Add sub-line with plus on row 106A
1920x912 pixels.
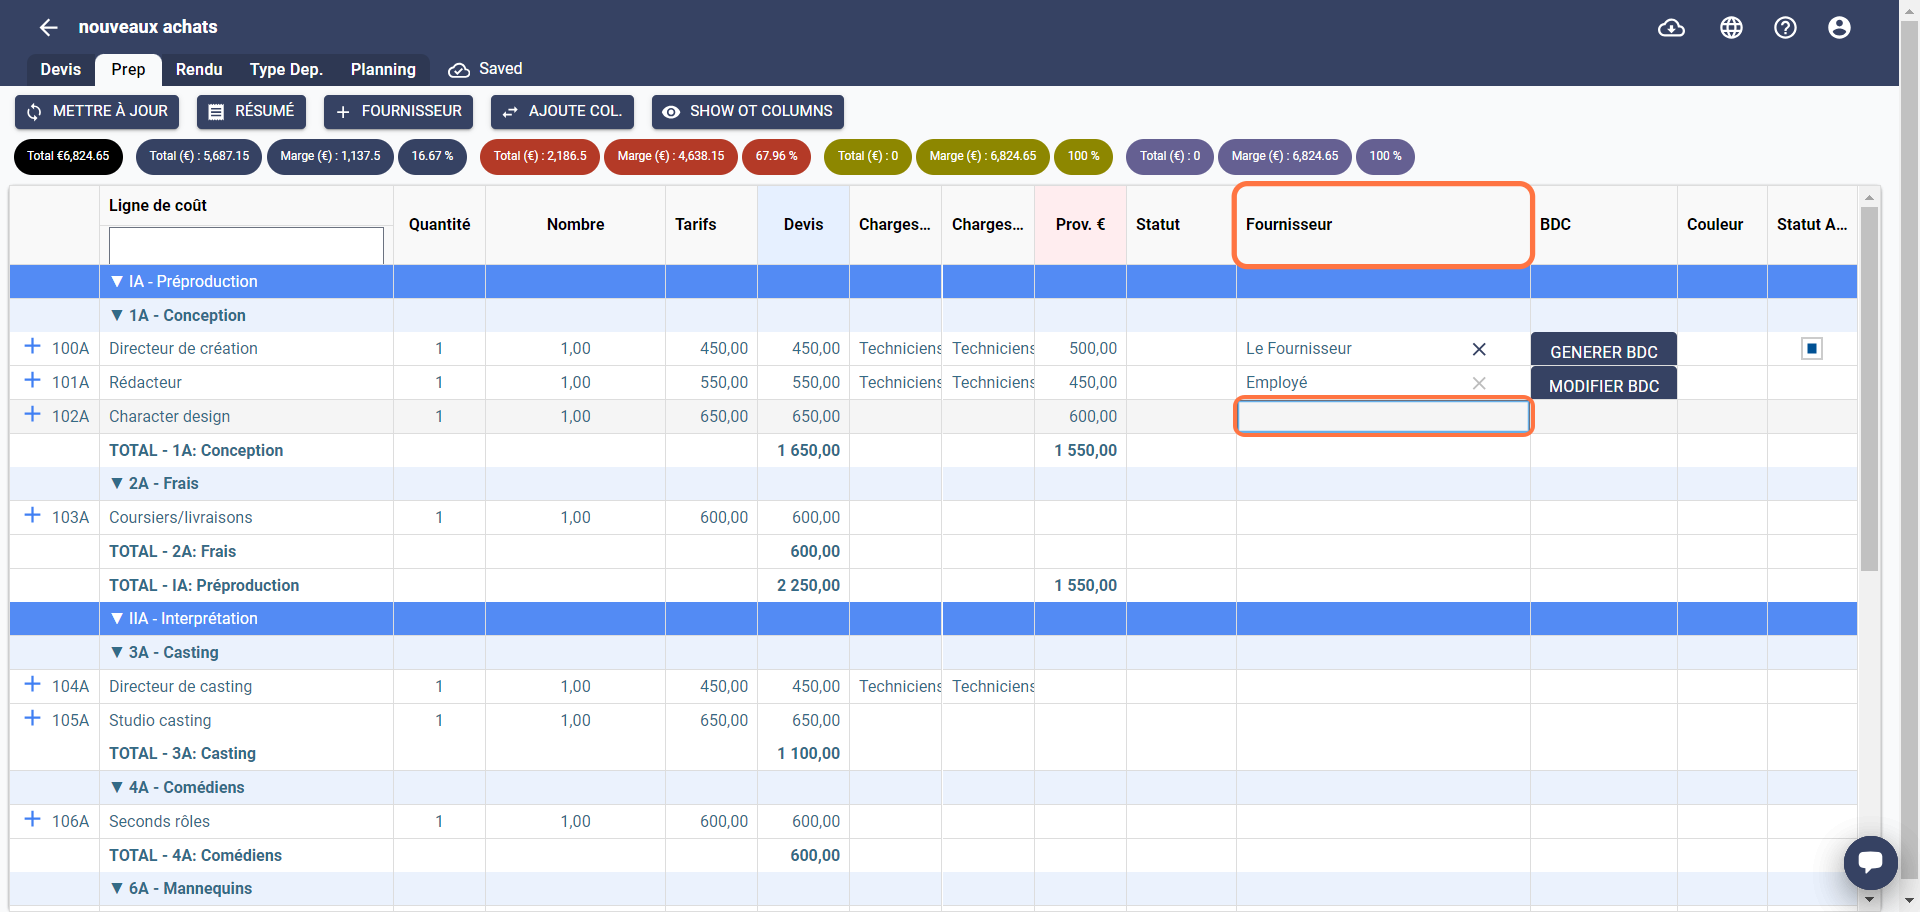pos(32,819)
